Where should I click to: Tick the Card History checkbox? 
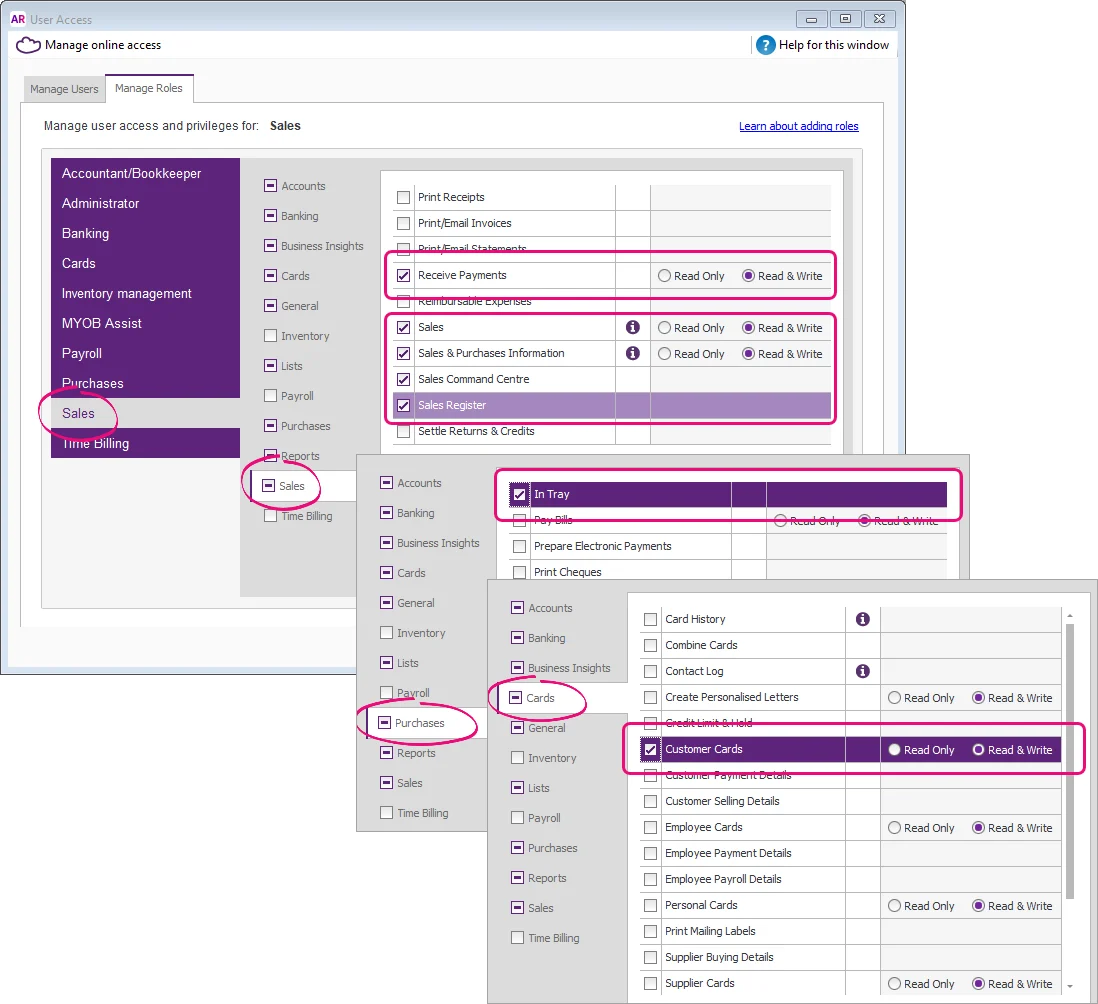651,620
